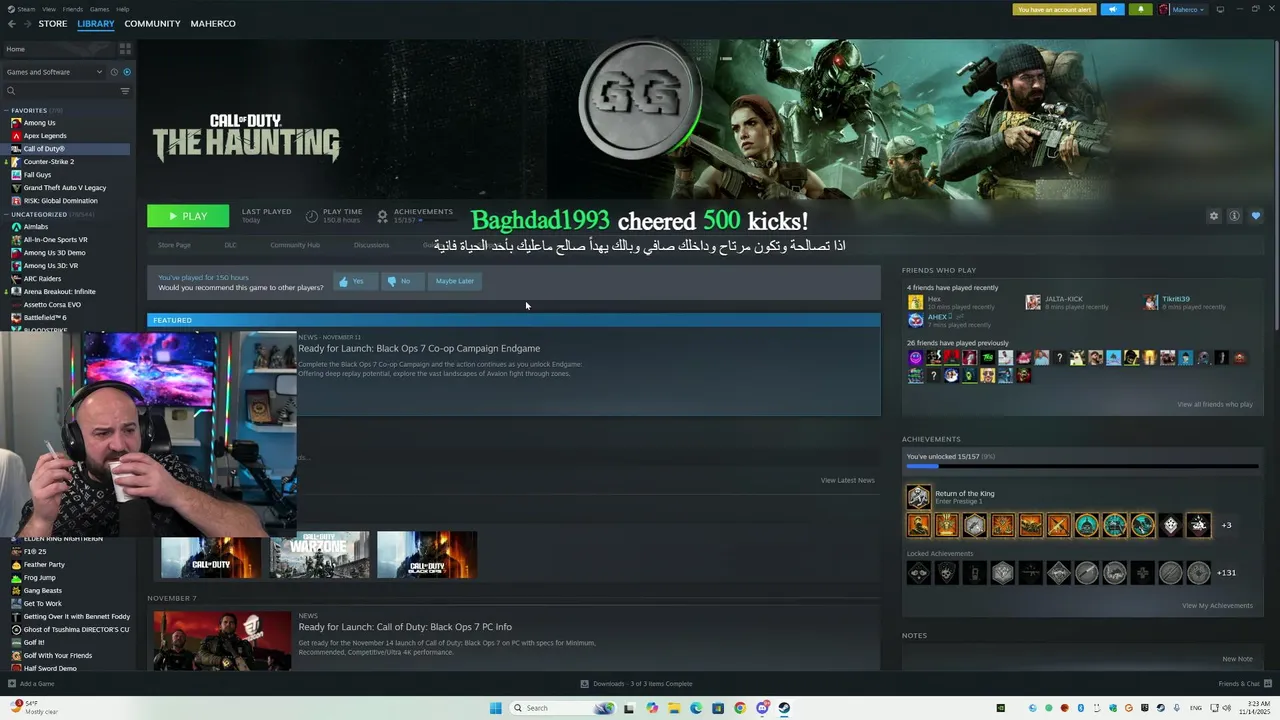Select ARC Raiders in the library list
Screen dimensions: 1280x720
pos(42,279)
